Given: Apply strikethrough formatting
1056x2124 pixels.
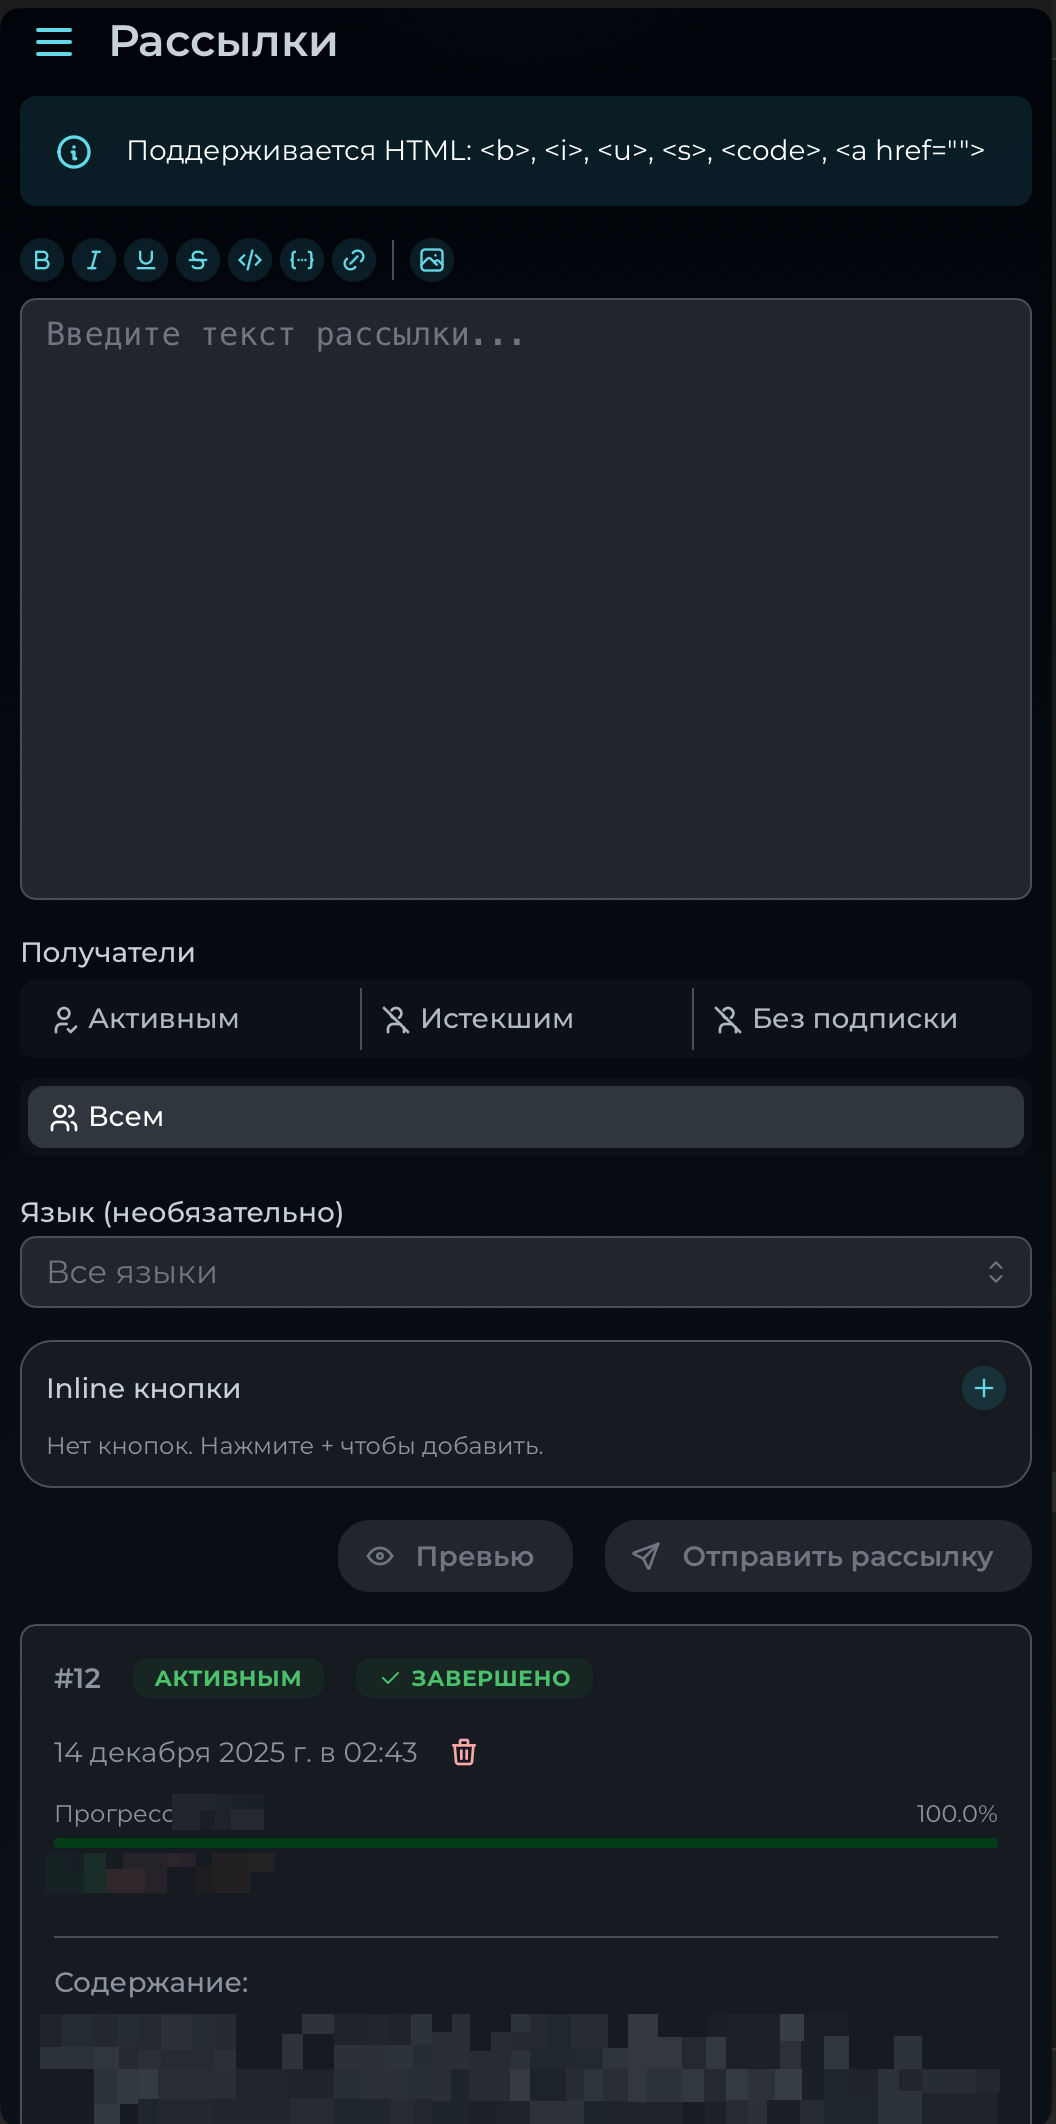Looking at the screenshot, I should pyautogui.click(x=197, y=260).
